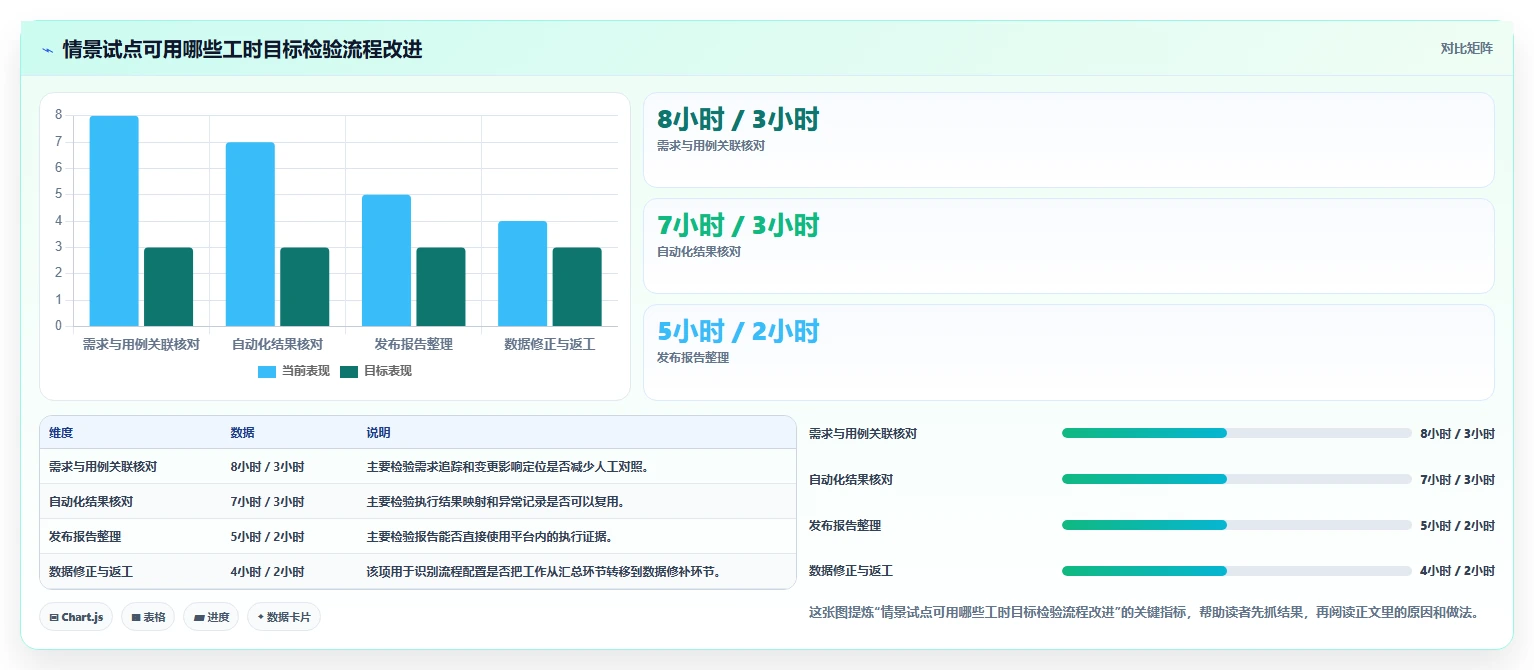Click the title 情景试点可用哪些工时目标检验流程改进
Screen dimensions: 1534x670
coord(242,49)
